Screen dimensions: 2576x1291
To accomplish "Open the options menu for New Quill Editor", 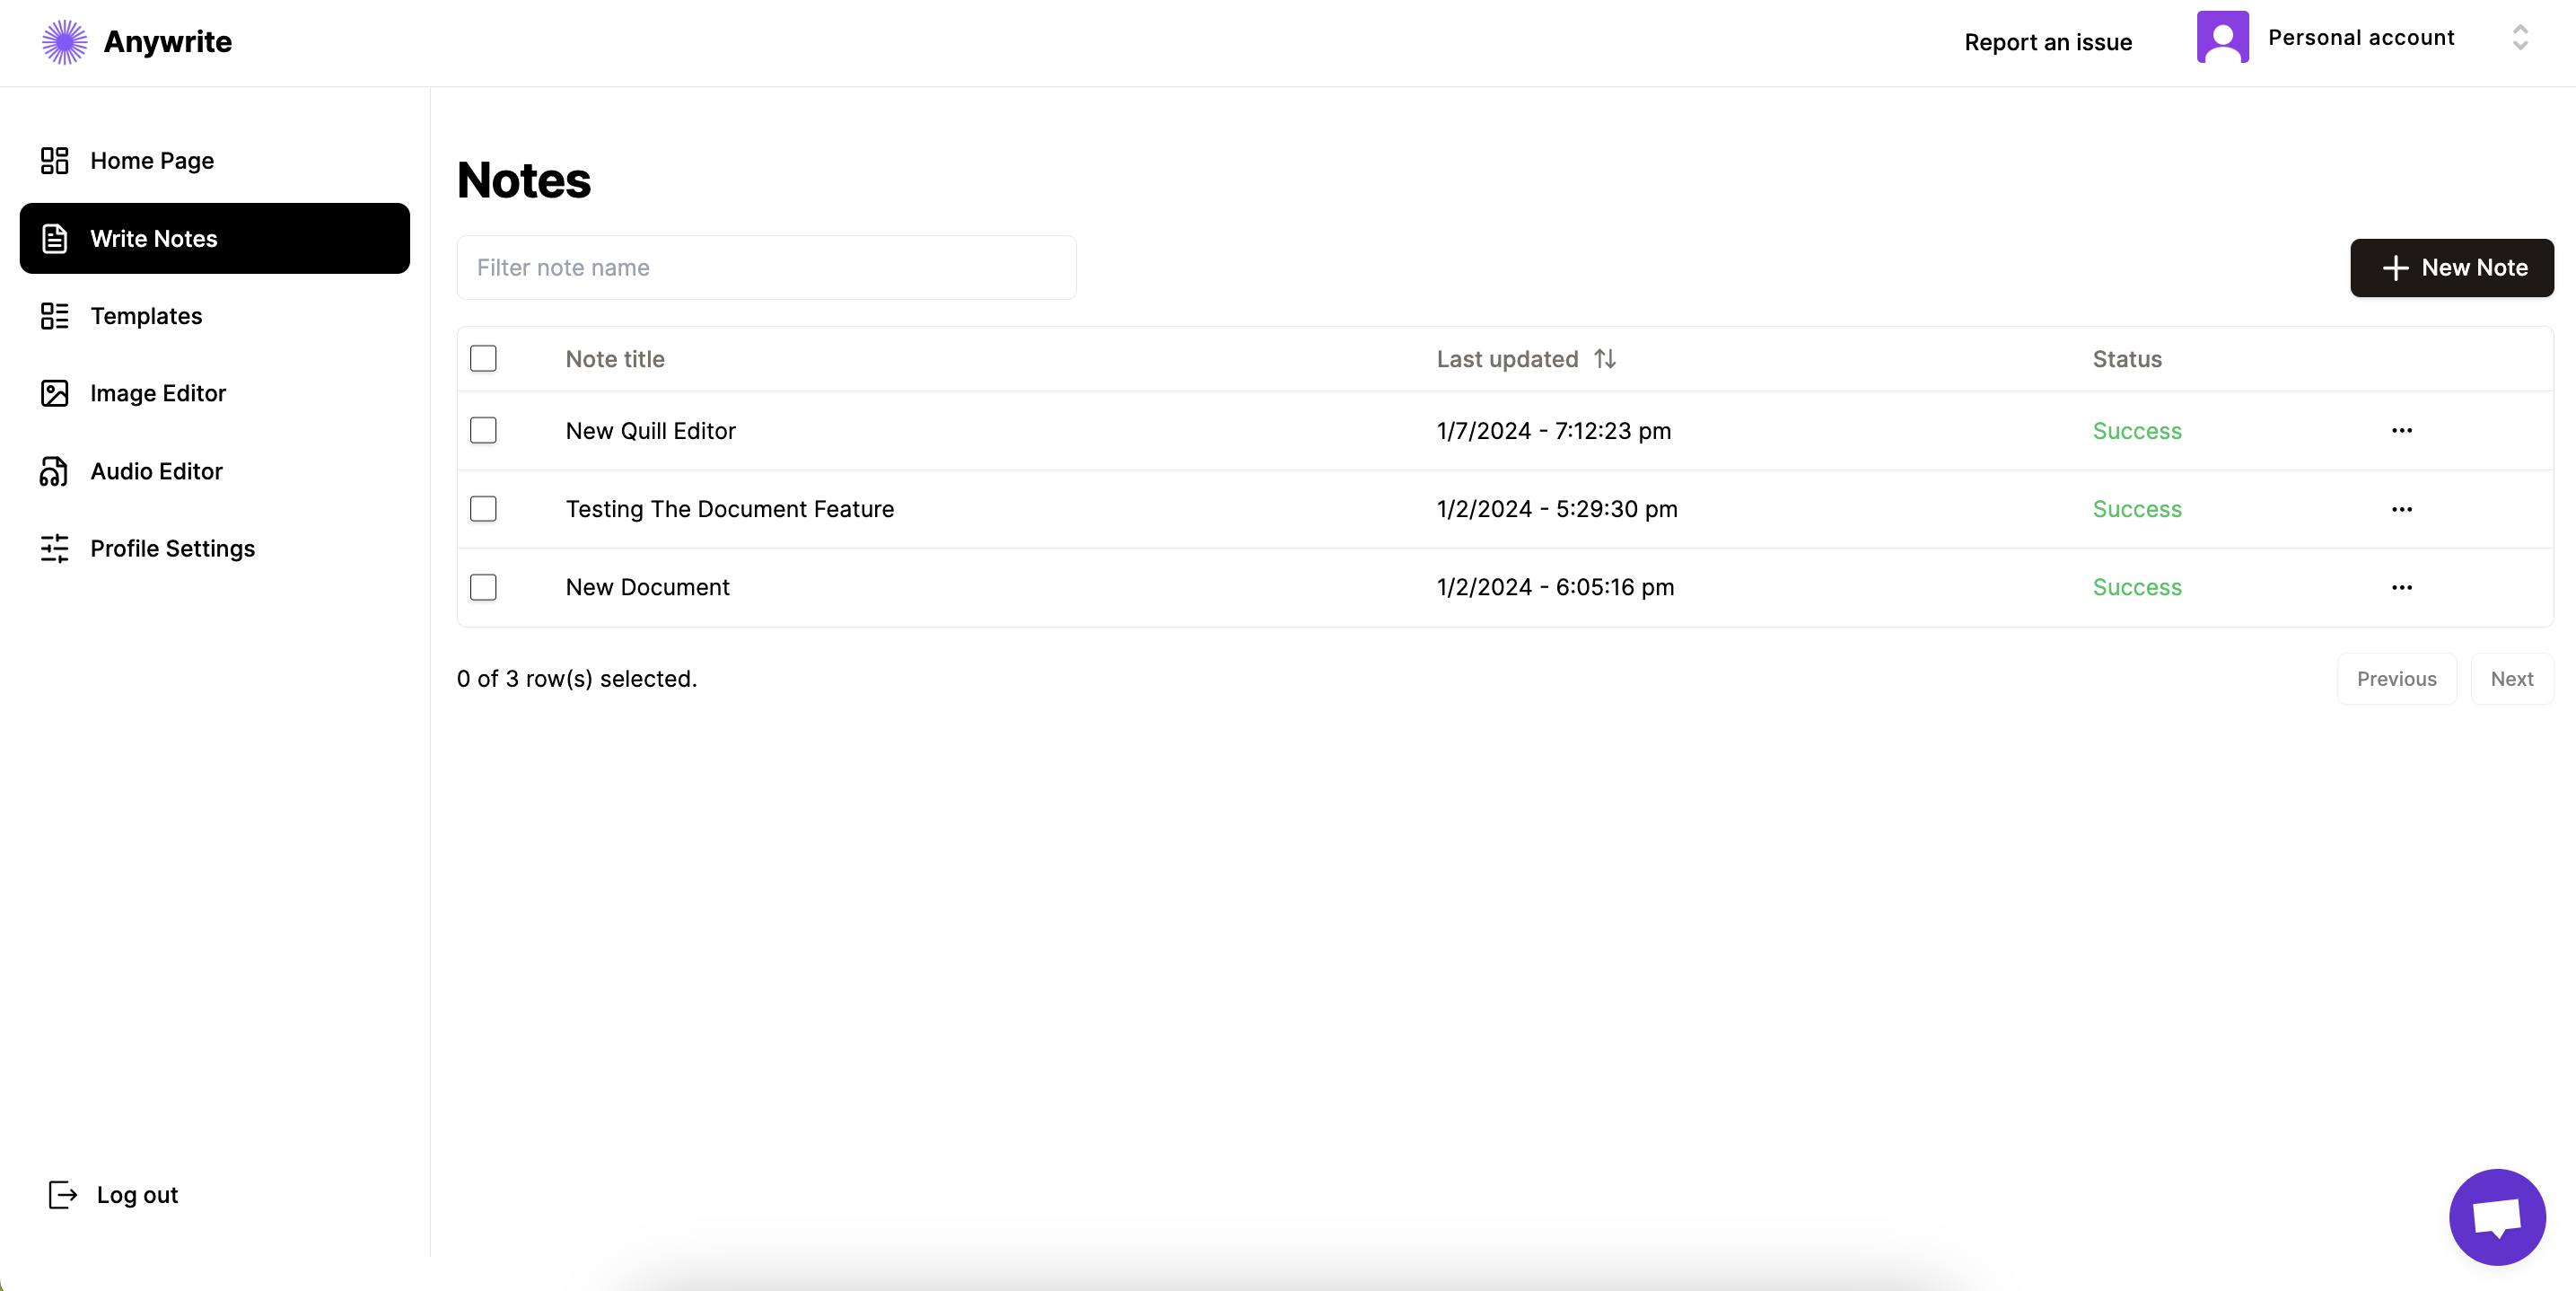I will (2401, 430).
